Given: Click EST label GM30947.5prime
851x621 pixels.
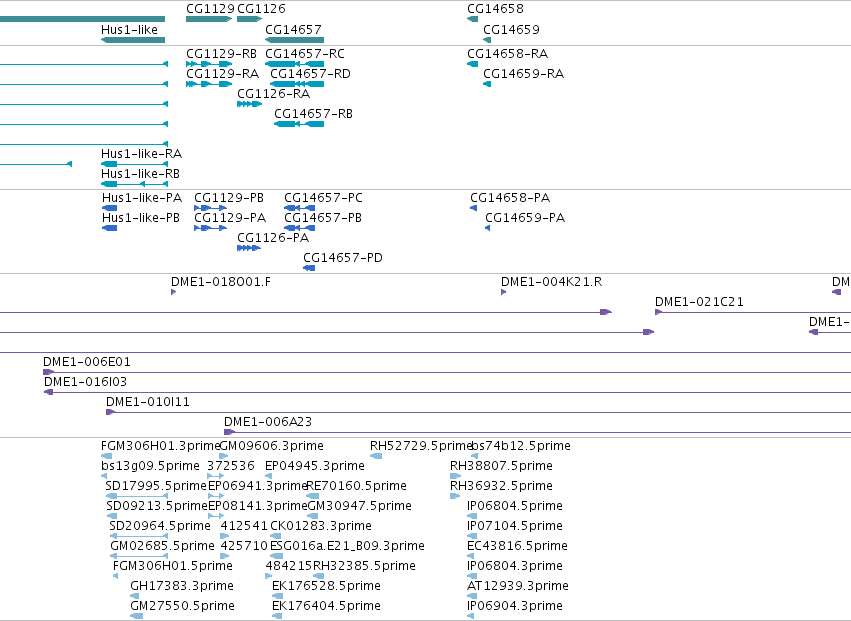Looking at the screenshot, I should click(360, 507).
